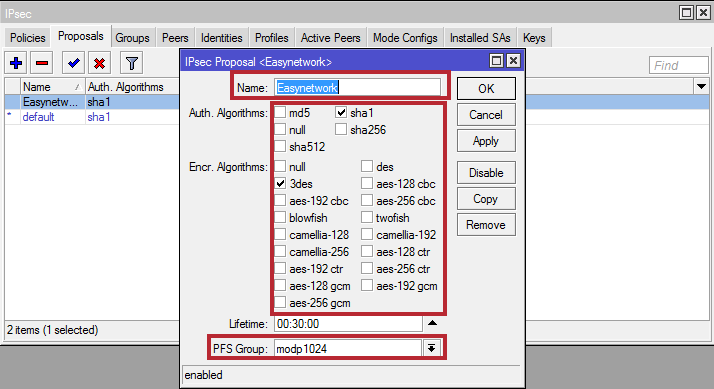
Task: Click the Cancel button
Action: click(486, 115)
